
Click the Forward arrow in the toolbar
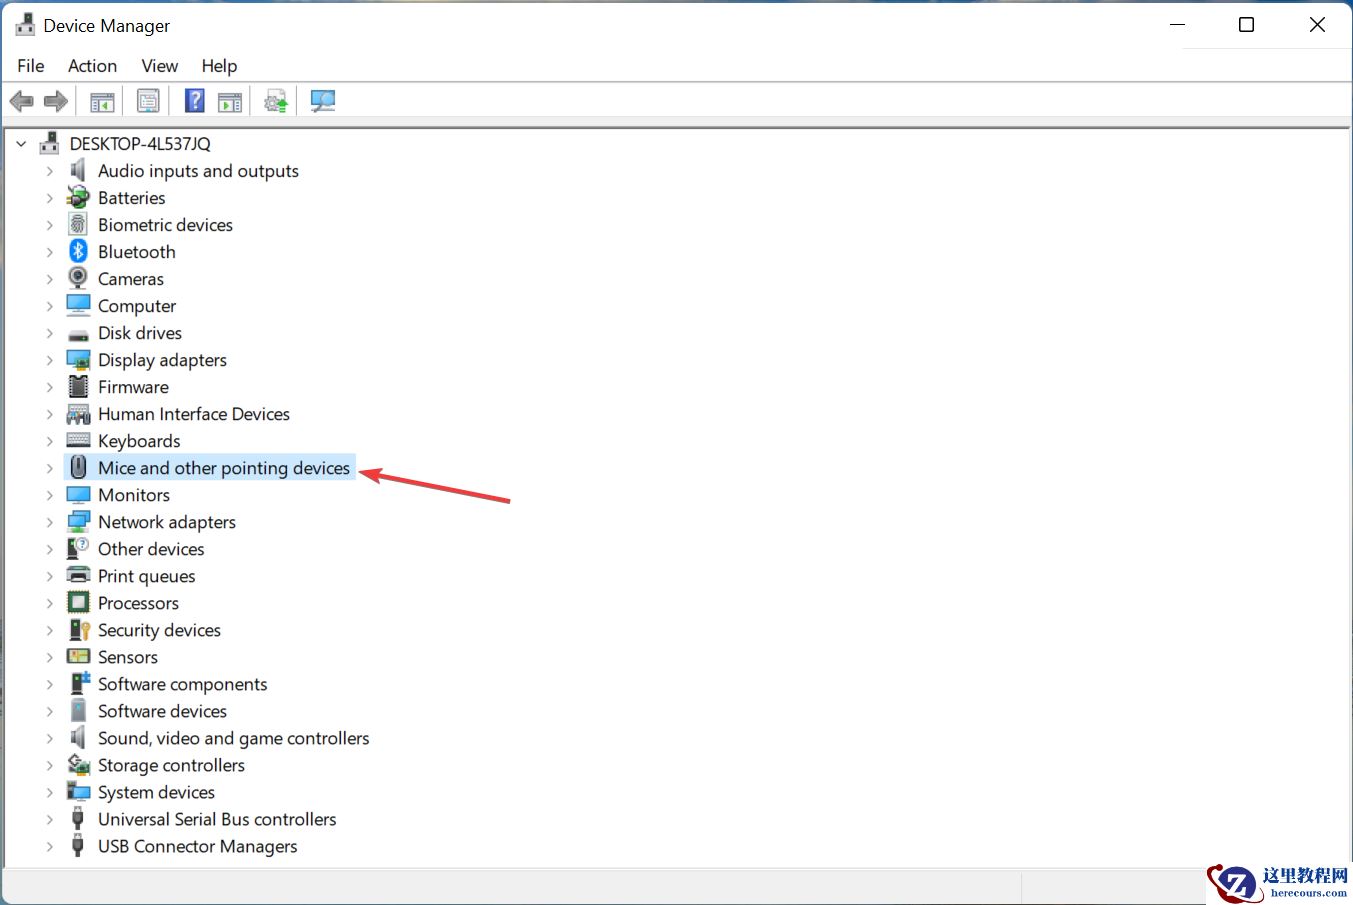pos(56,101)
